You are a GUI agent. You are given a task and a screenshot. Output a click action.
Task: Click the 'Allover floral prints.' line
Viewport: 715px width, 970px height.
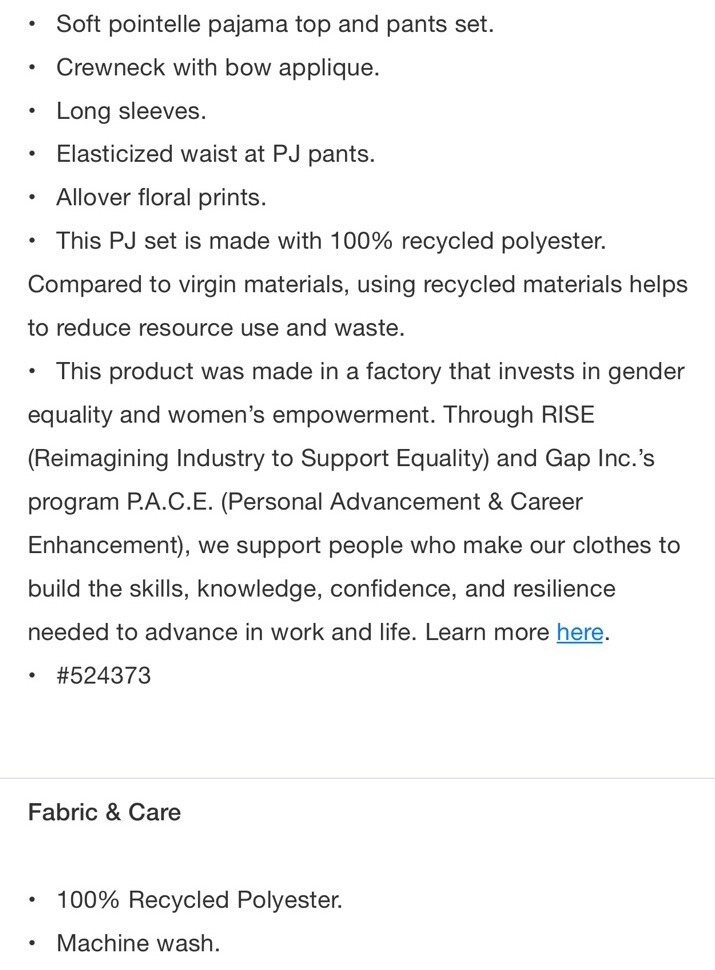coord(161,197)
